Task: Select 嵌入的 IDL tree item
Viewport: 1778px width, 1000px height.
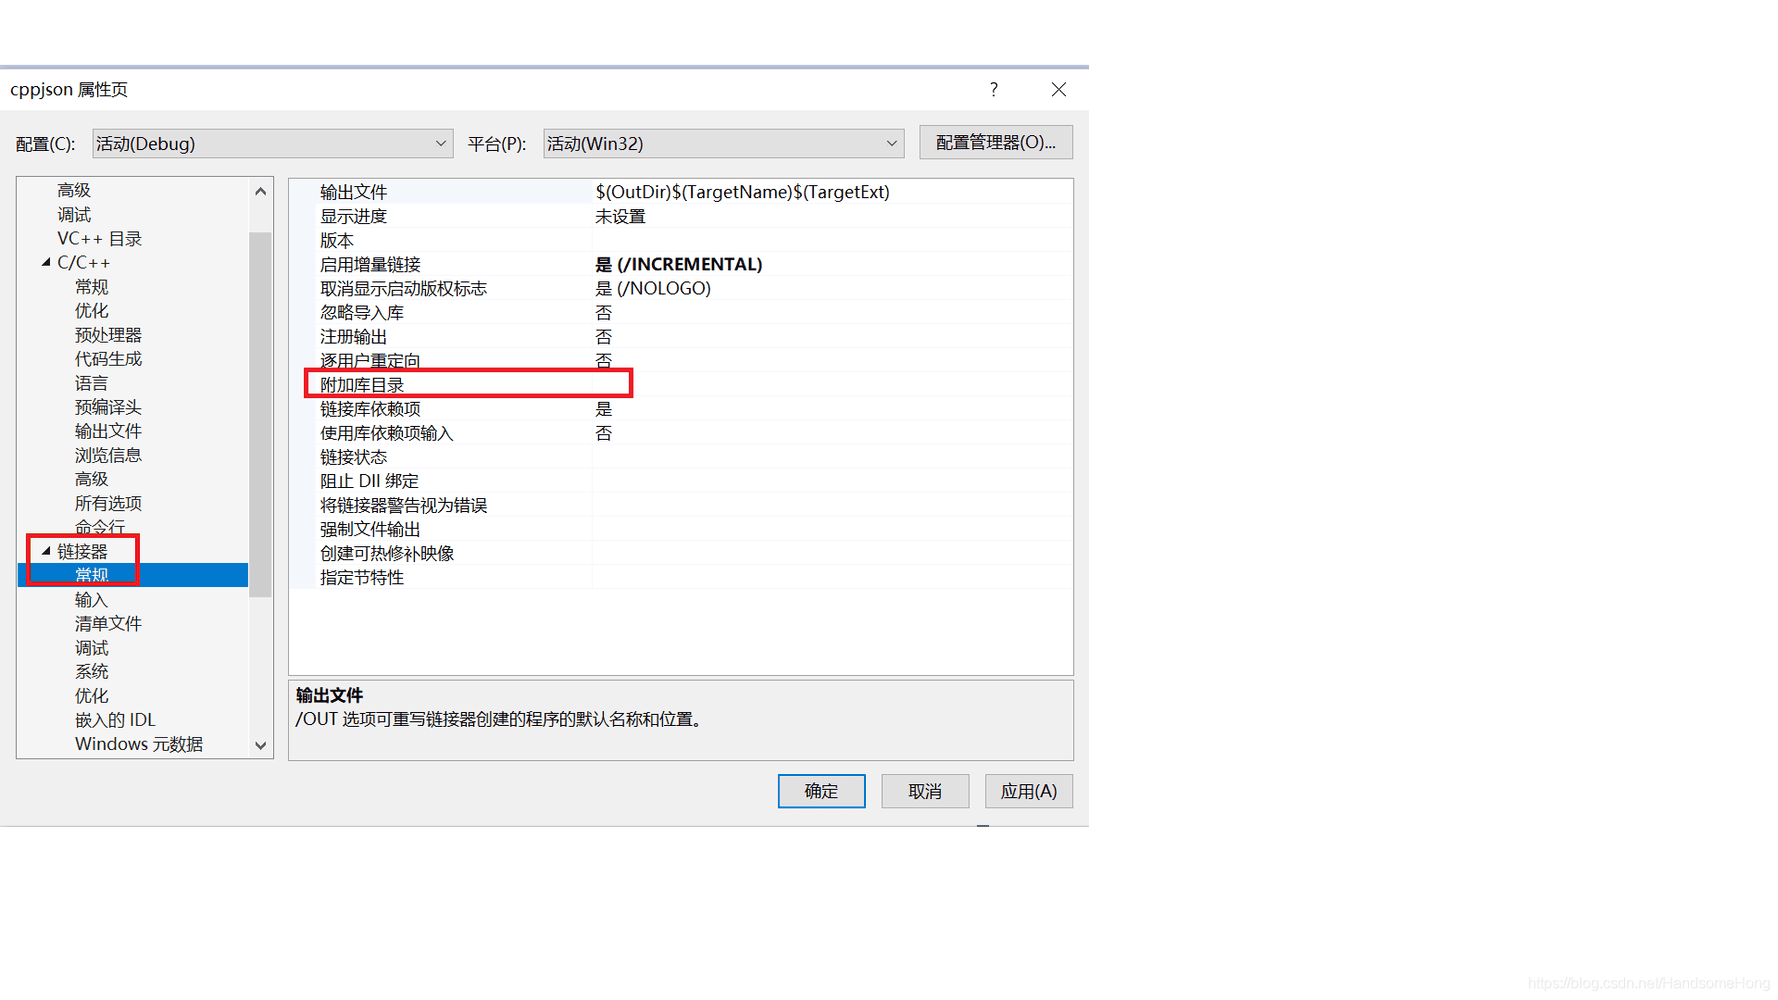Action: tap(115, 720)
